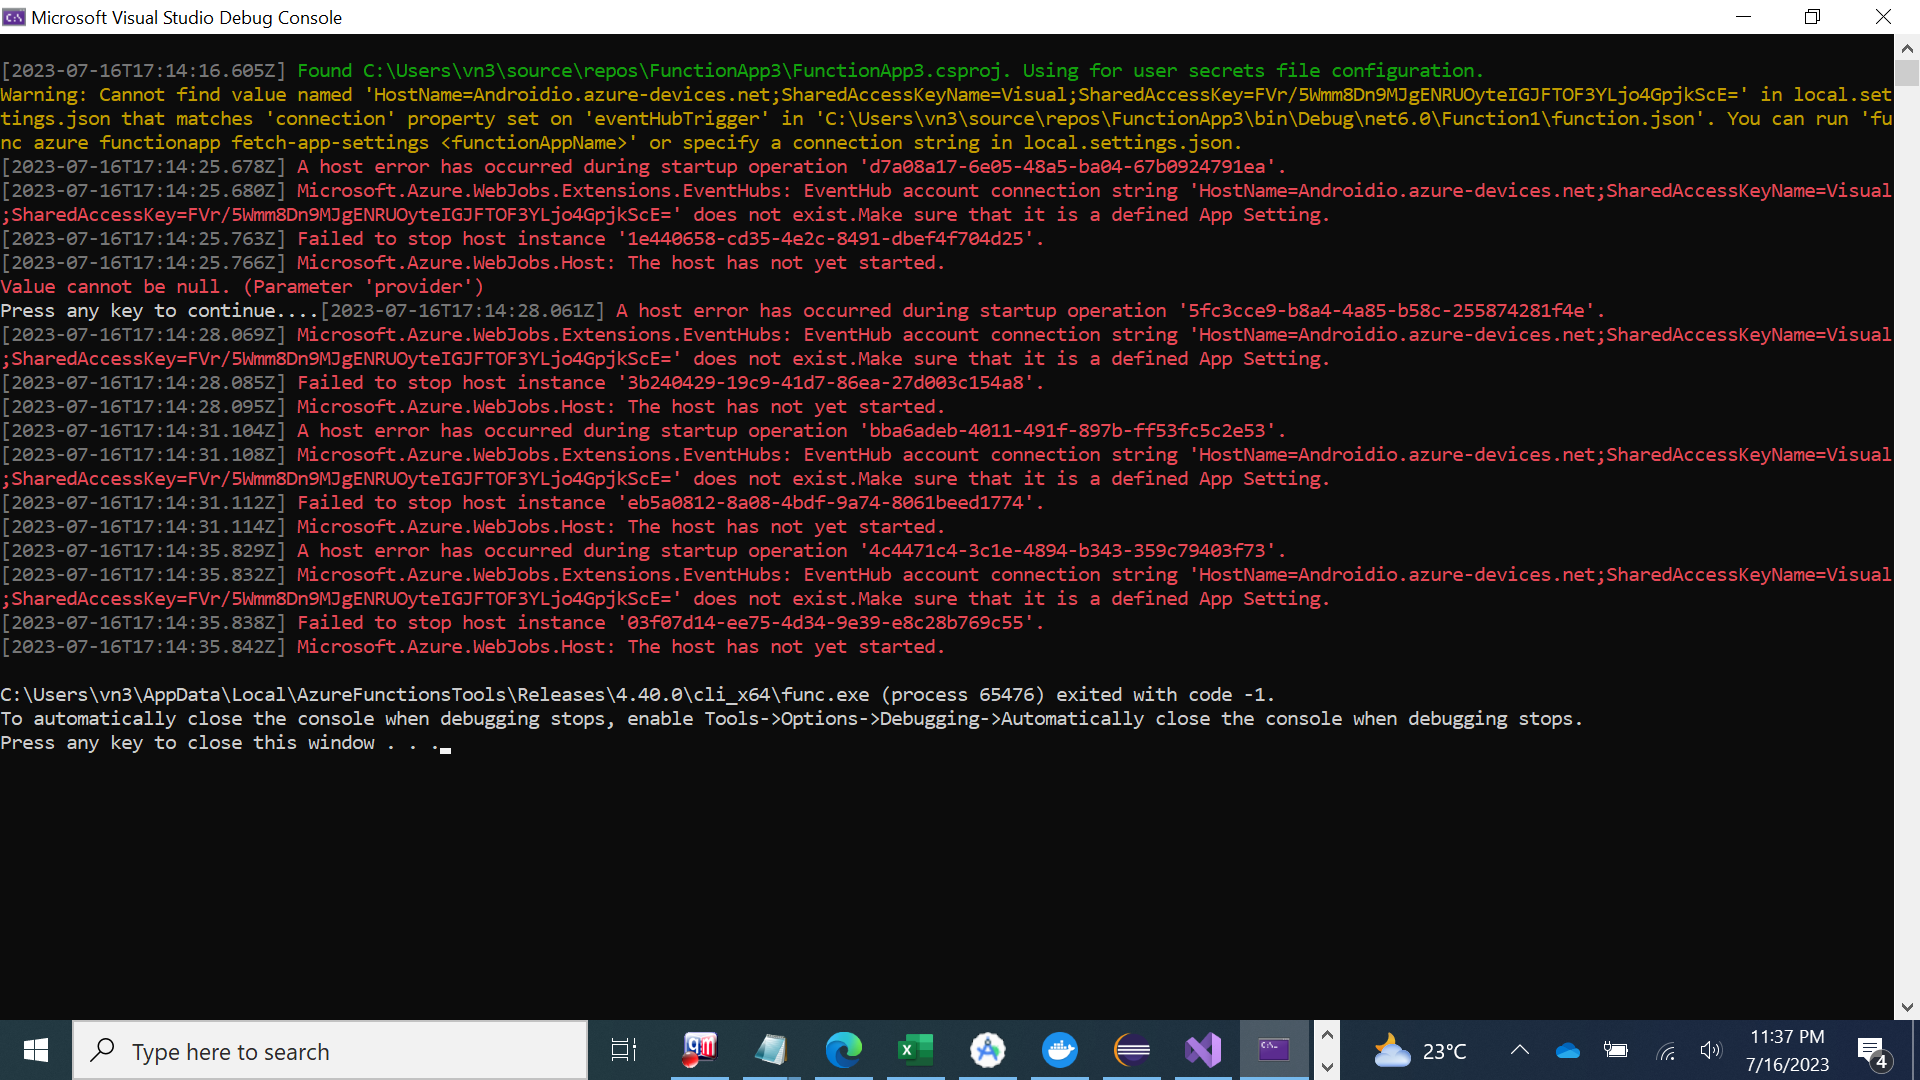Viewport: 1920px width, 1080px height.
Task: Open Microsoft Excel from the taskbar
Action: 916,1050
